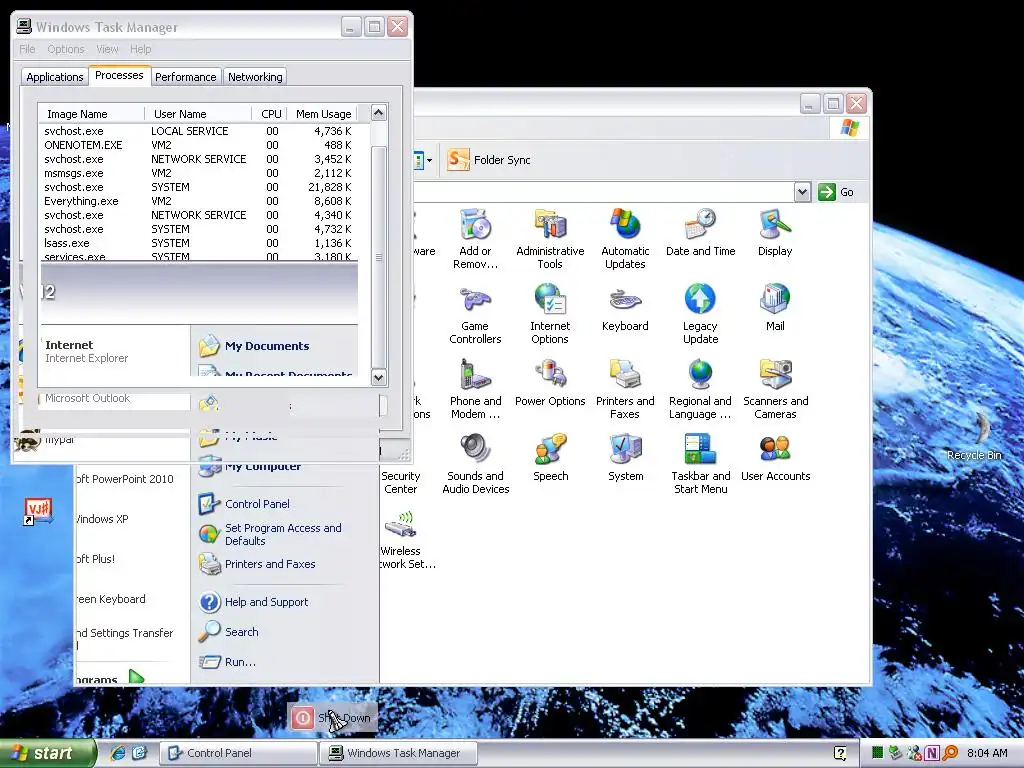
Task: Switch to Performance tab
Action: click(185, 77)
